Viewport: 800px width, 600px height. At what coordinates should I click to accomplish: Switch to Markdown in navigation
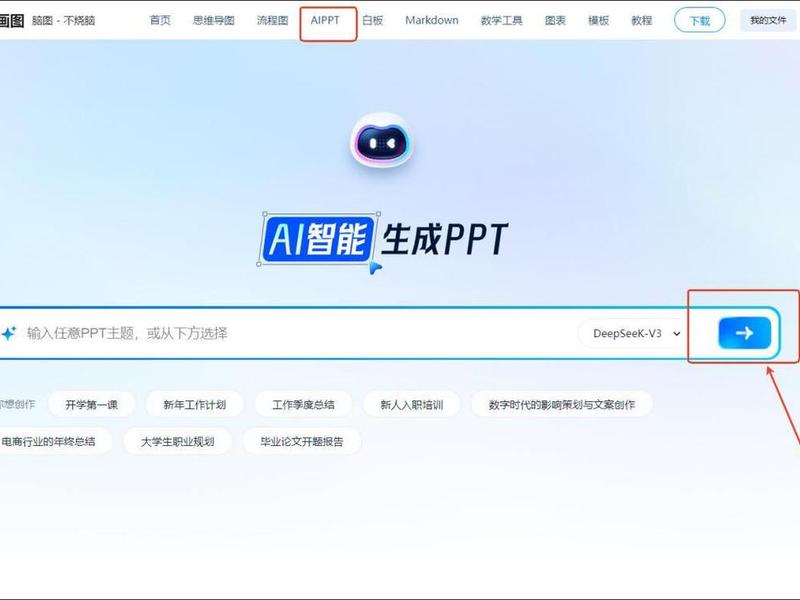(432, 20)
